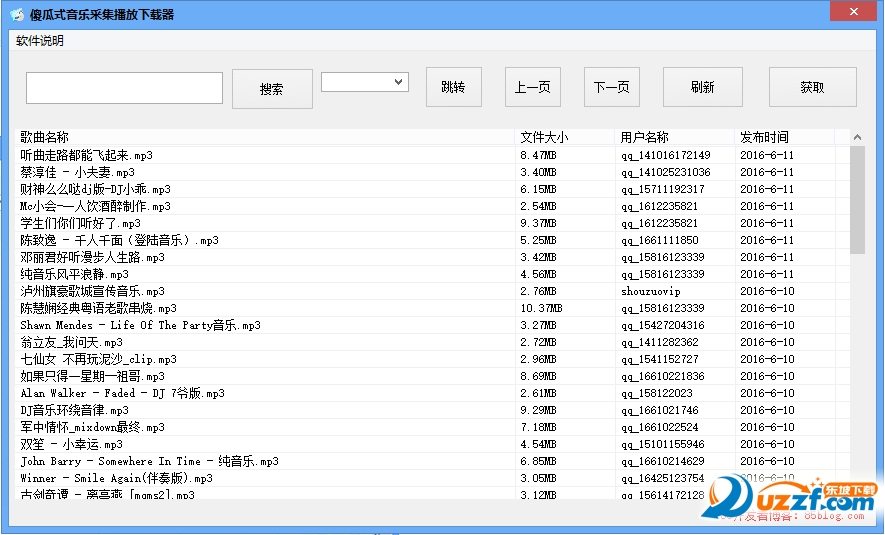The width and height of the screenshot is (885, 535).
Task: Click the 发布时间 column header
Action: 764,137
